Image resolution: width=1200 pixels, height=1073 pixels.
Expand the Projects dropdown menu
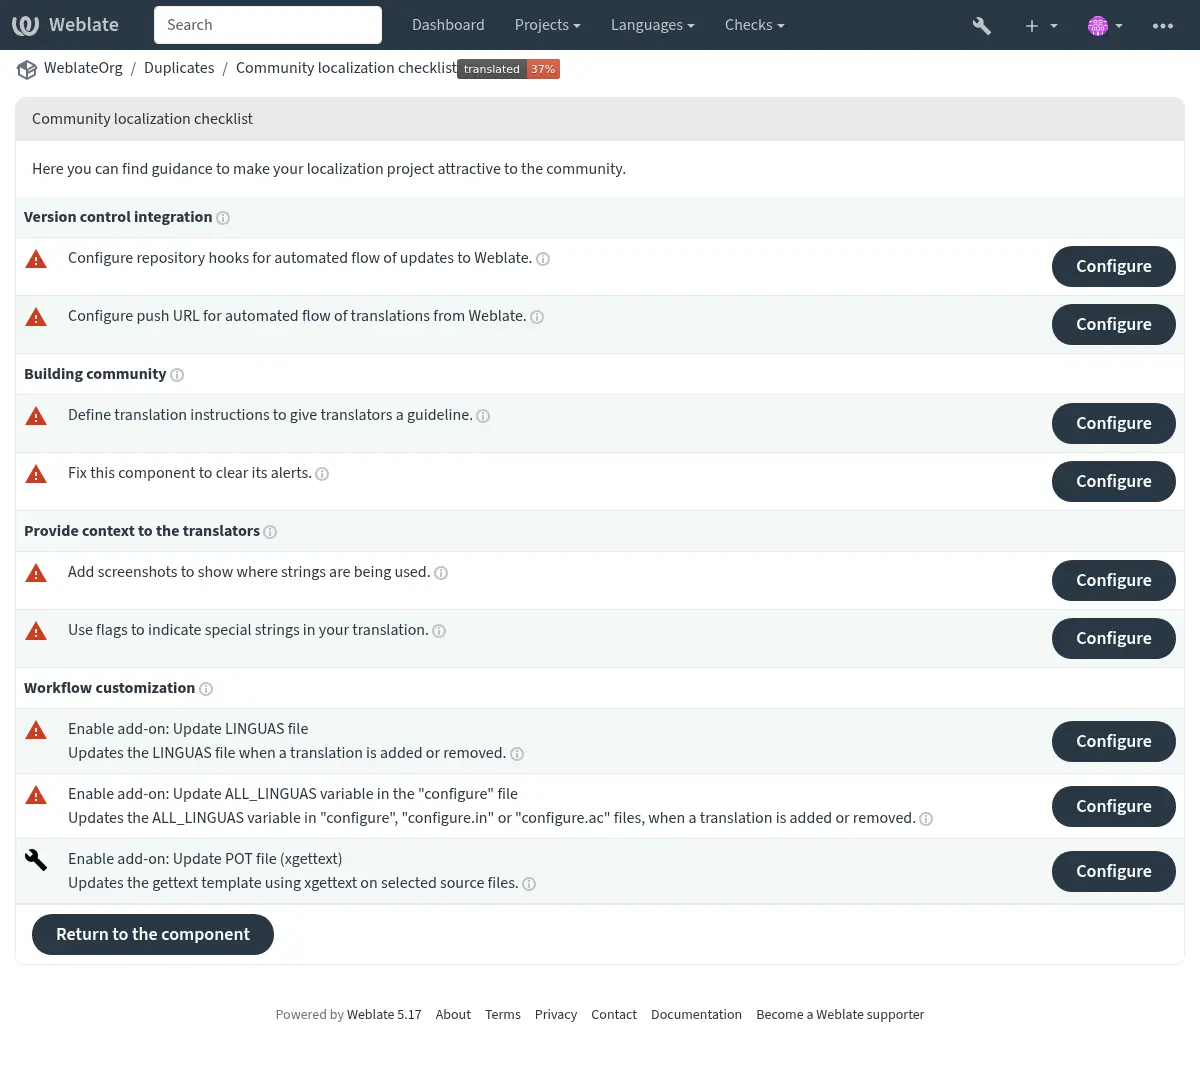(547, 25)
